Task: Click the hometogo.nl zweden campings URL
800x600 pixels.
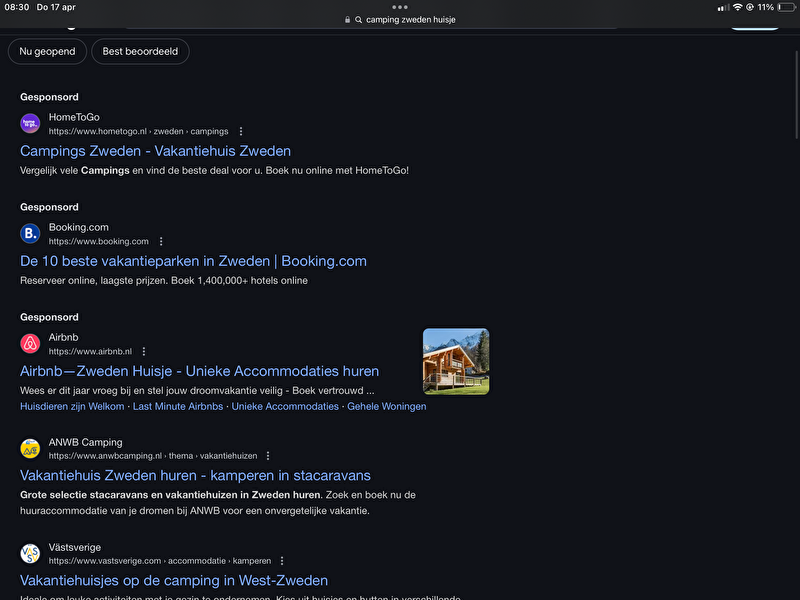Action: [138, 132]
